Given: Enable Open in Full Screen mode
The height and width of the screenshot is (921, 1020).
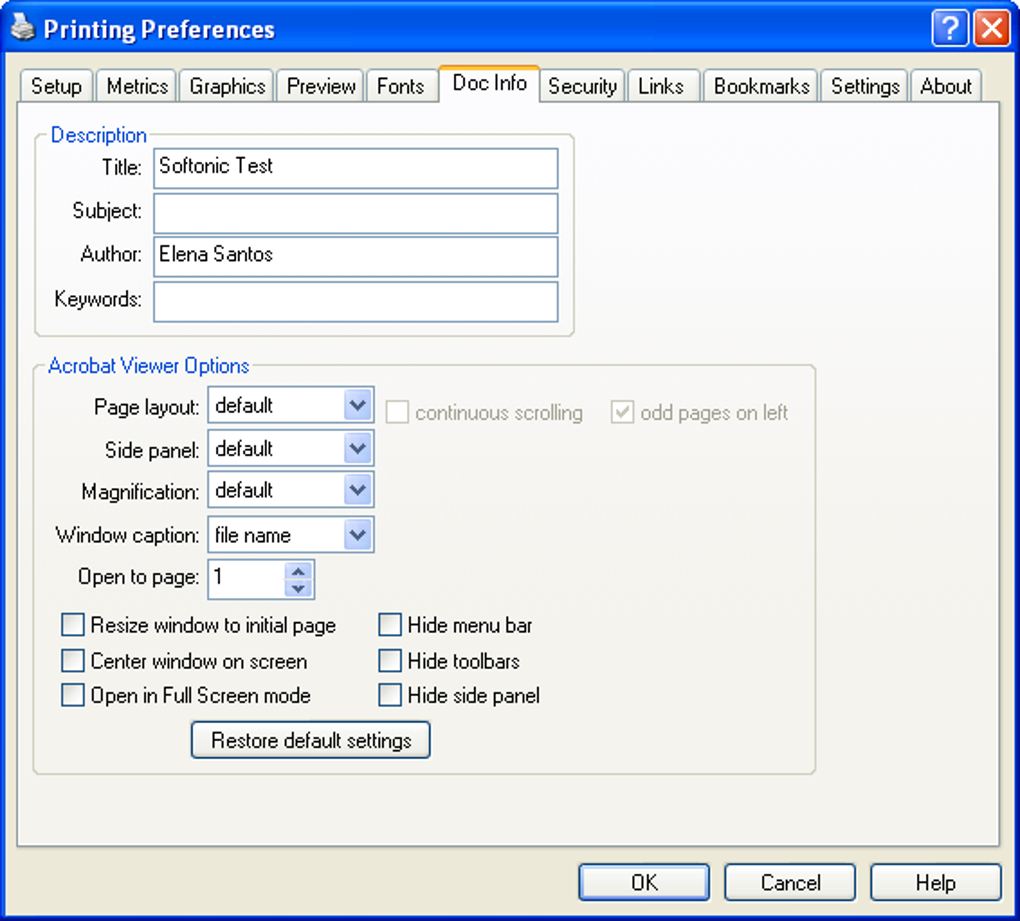Looking at the screenshot, I should point(72,695).
